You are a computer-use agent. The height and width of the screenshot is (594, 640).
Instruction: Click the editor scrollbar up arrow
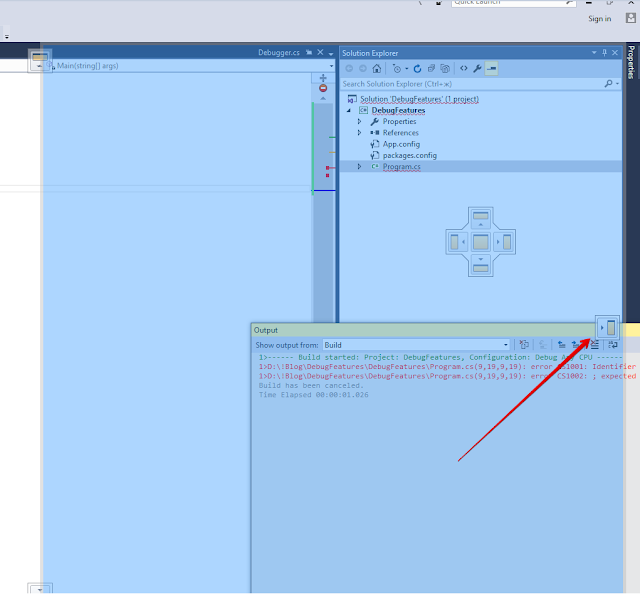[323, 98]
